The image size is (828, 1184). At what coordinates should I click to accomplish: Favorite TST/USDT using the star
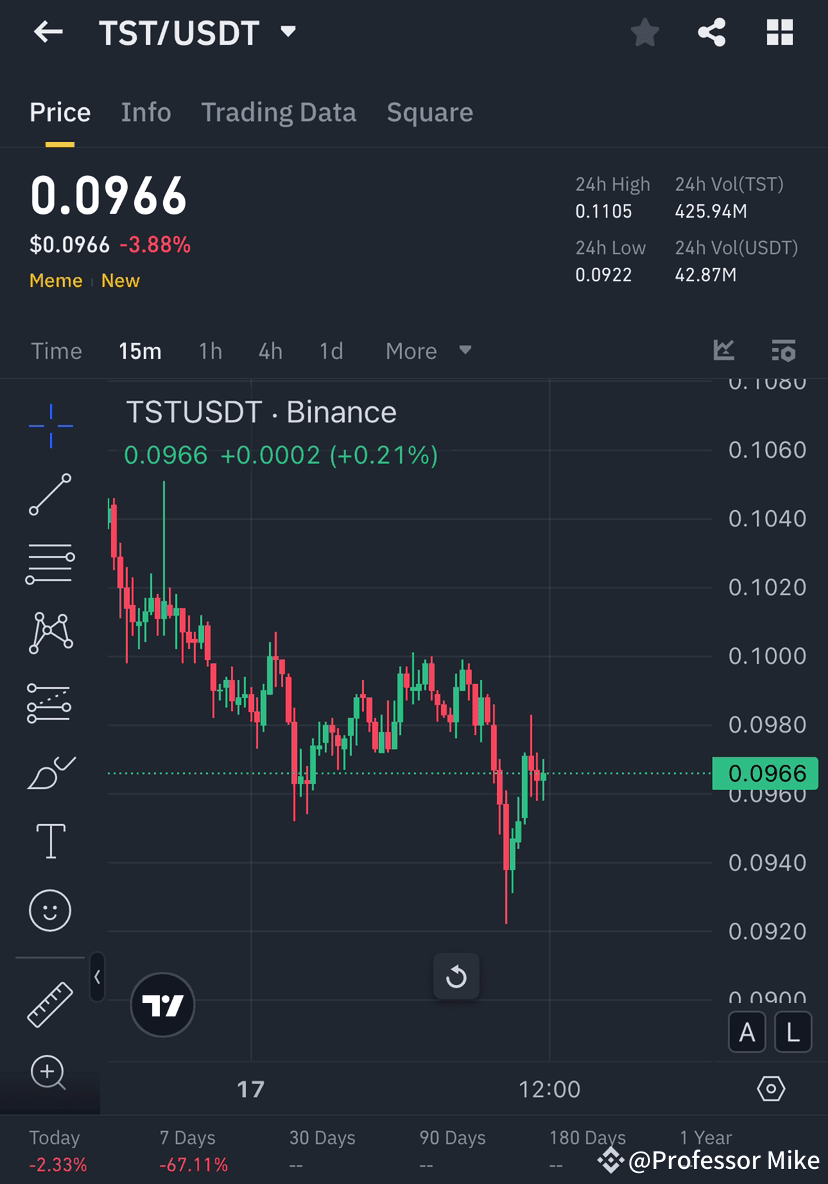pos(644,32)
